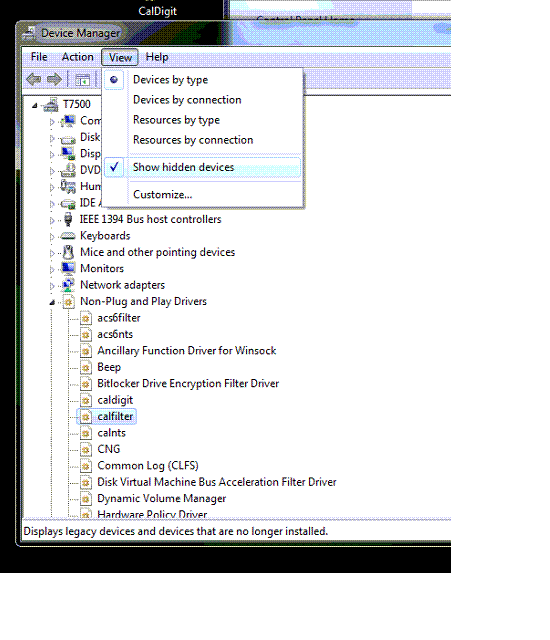The image size is (550, 640).
Task: Click the Monitors category icon
Action: [x=68, y=269]
